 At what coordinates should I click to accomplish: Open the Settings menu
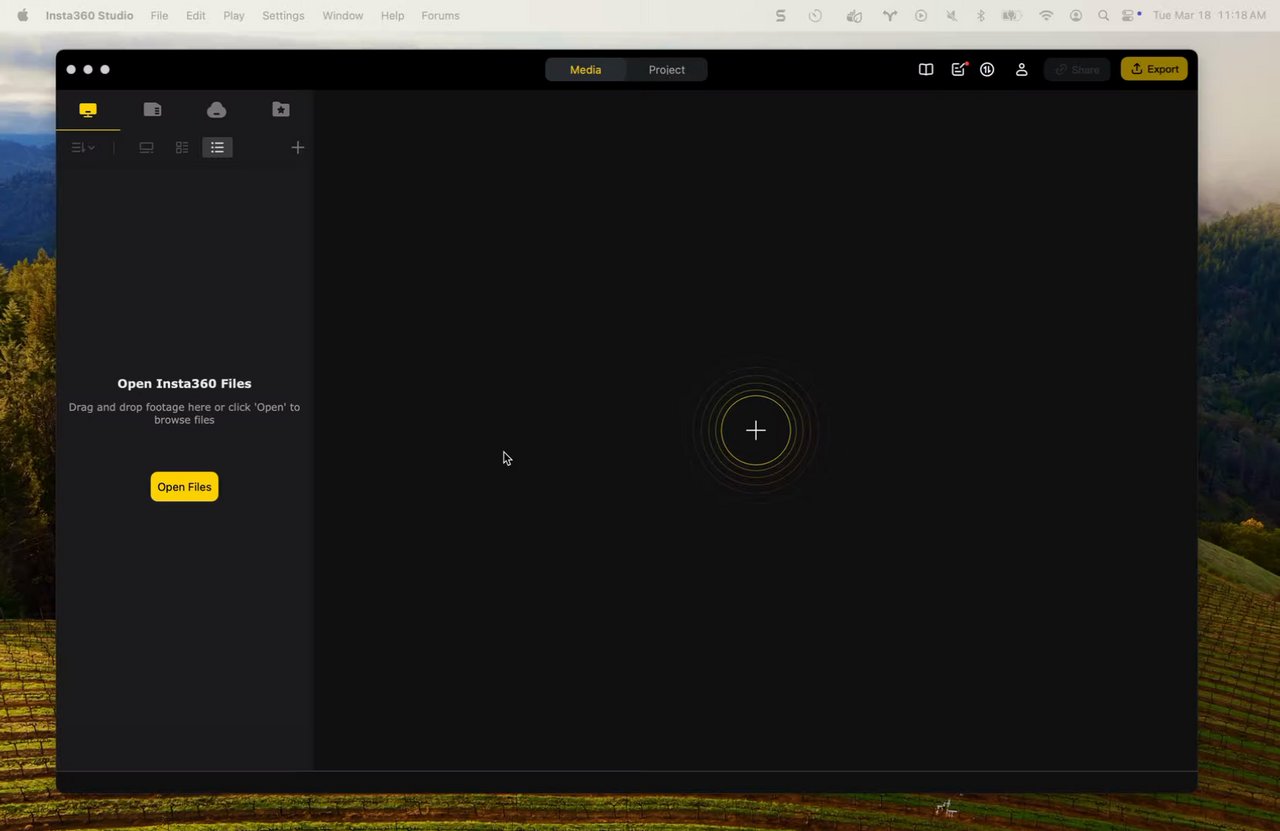(283, 16)
